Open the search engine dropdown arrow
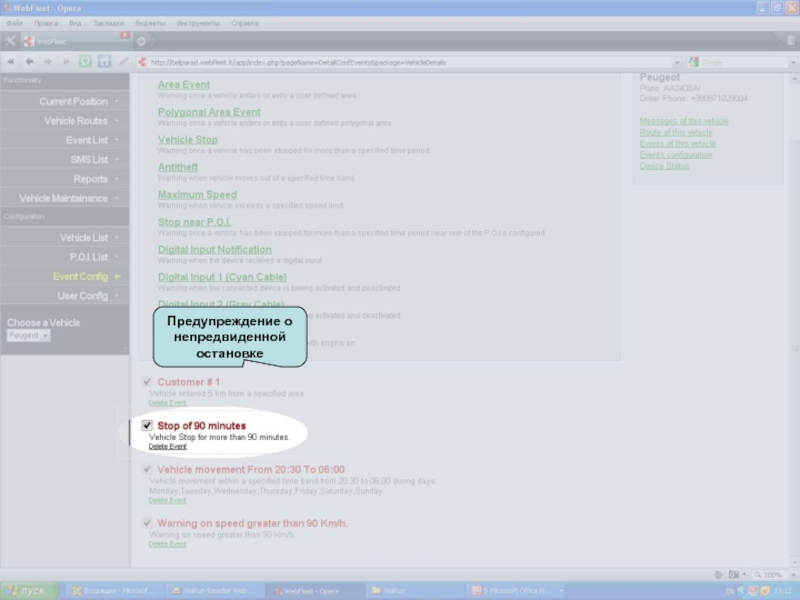Screen dimensions: 800x600 coord(793,63)
